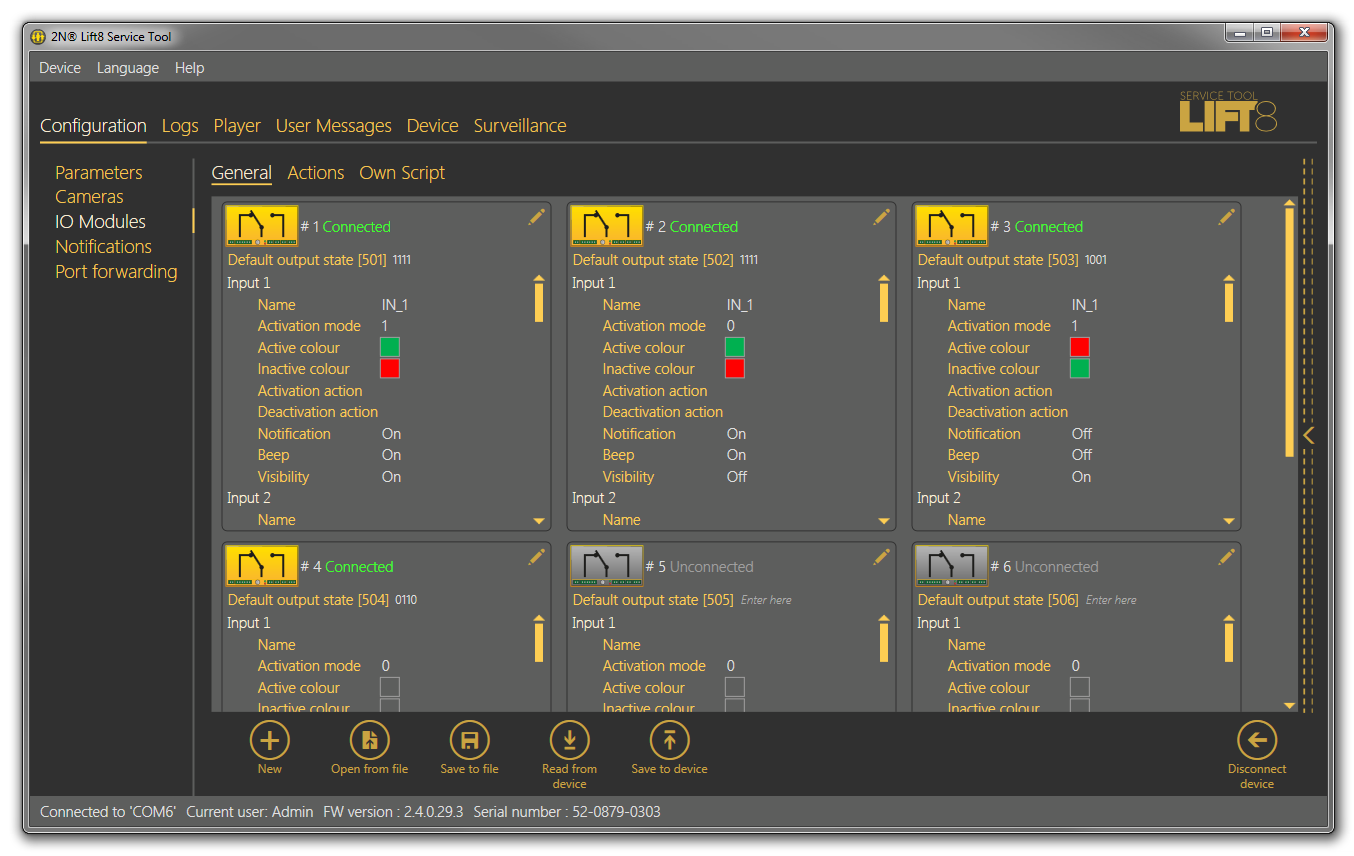1354x856 pixels.
Task: Select Port forwarding in the sidebar
Action: pyautogui.click(x=116, y=272)
